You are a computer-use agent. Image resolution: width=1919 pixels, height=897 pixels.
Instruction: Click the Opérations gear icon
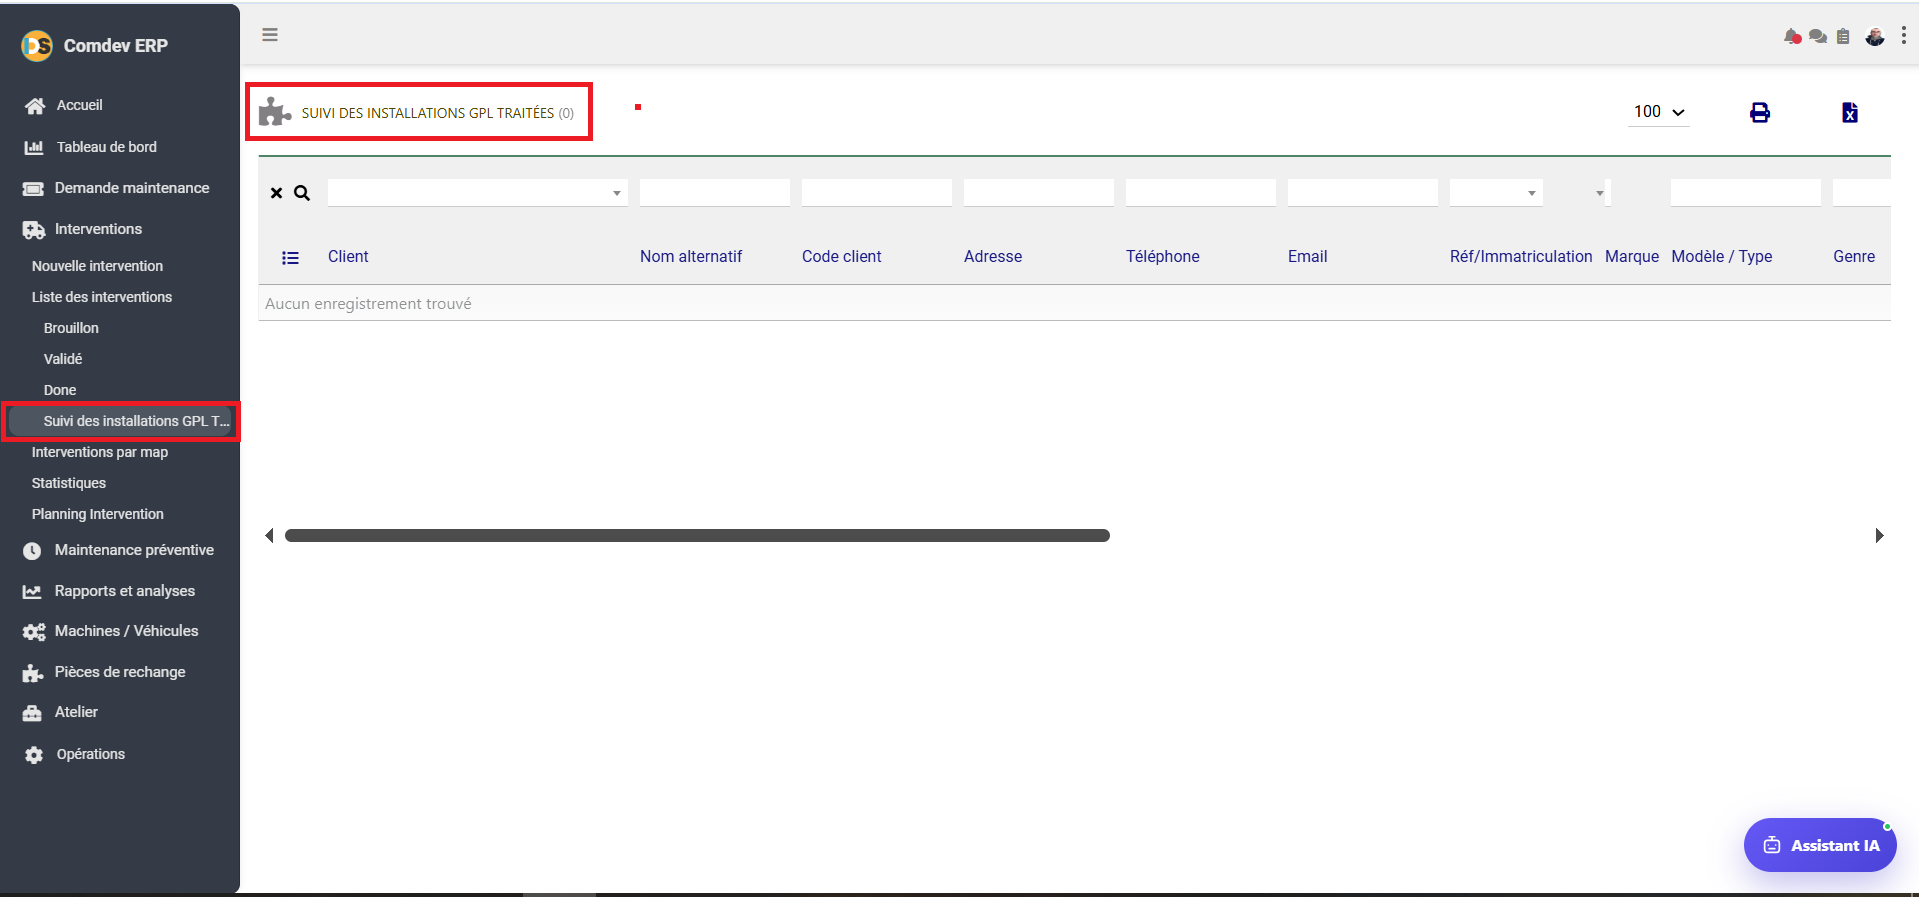[x=34, y=755]
